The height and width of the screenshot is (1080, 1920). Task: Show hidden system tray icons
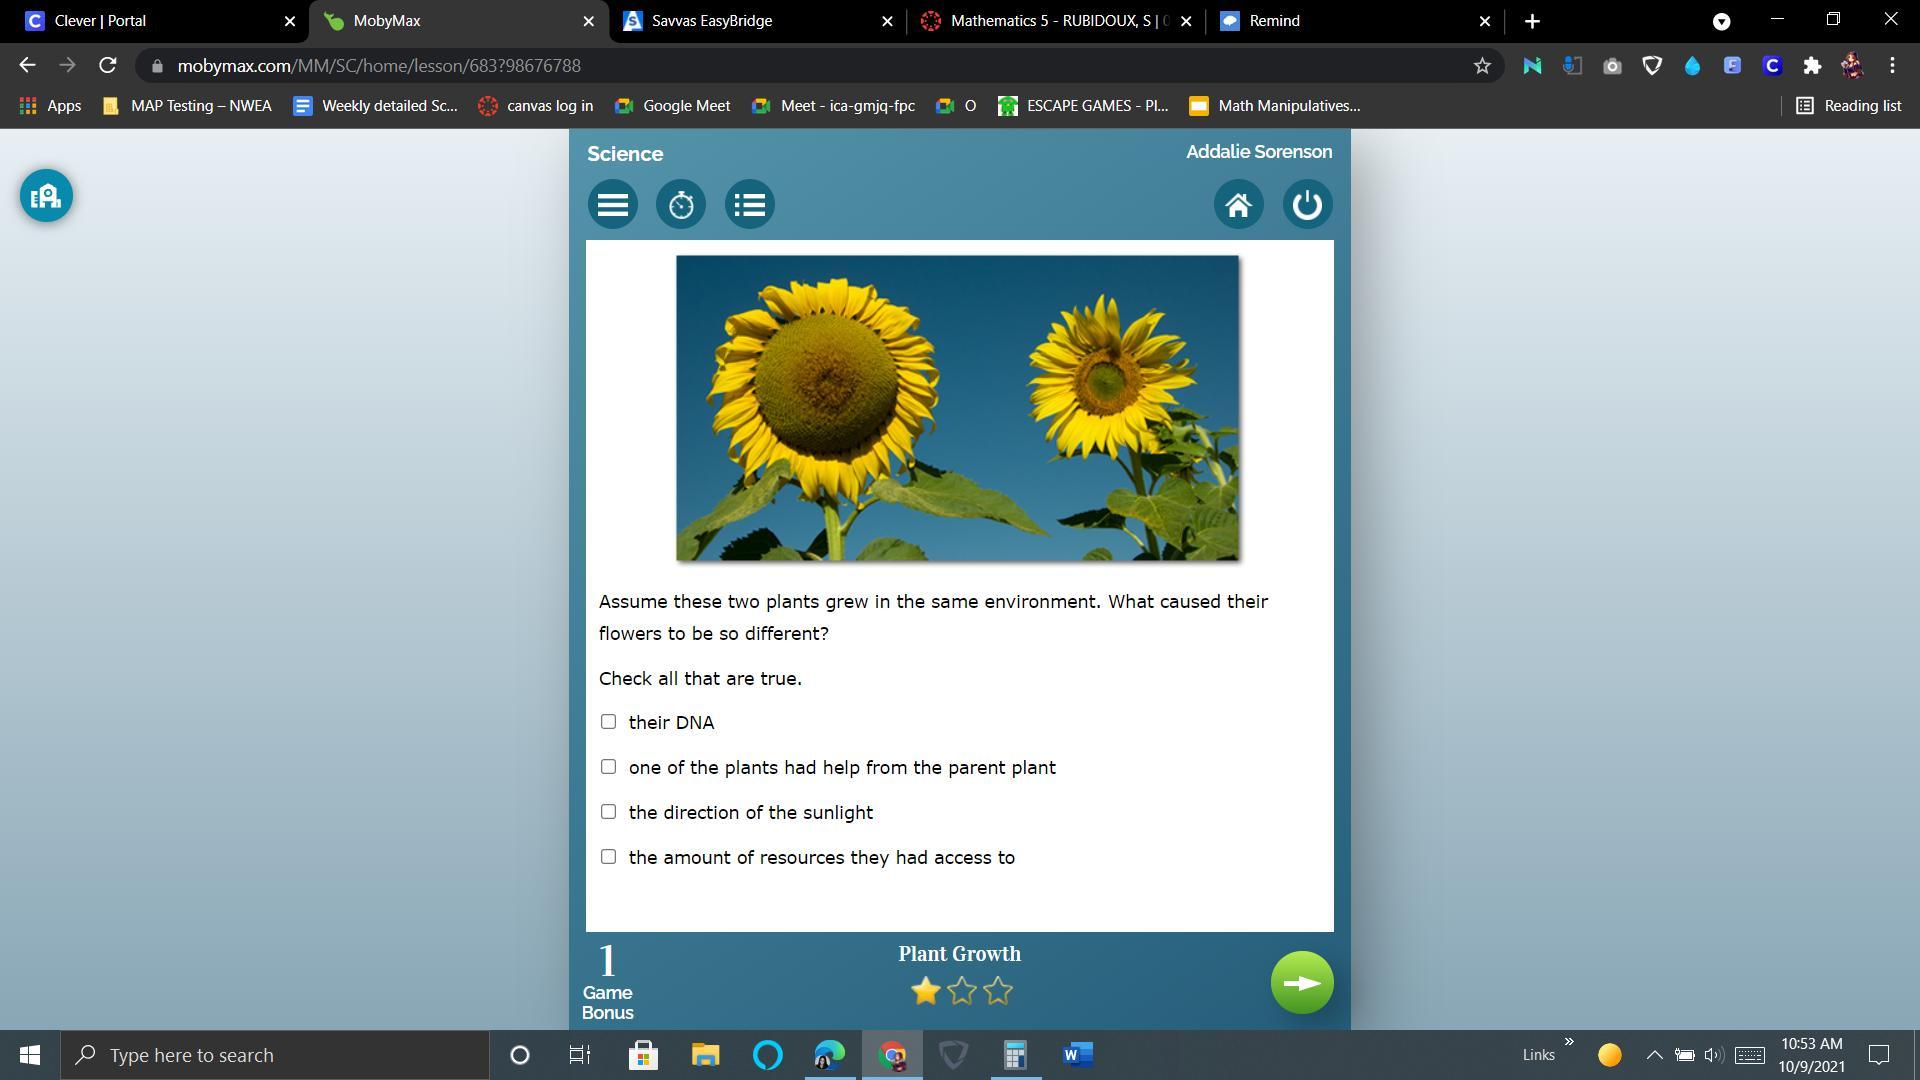(x=1654, y=1055)
